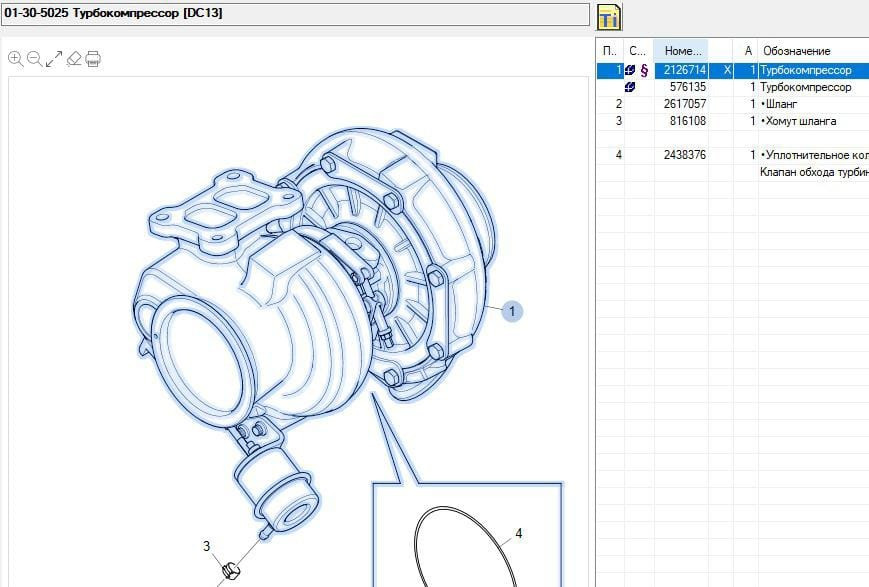Click the П.. position column header
The image size is (869, 587).
pos(609,51)
